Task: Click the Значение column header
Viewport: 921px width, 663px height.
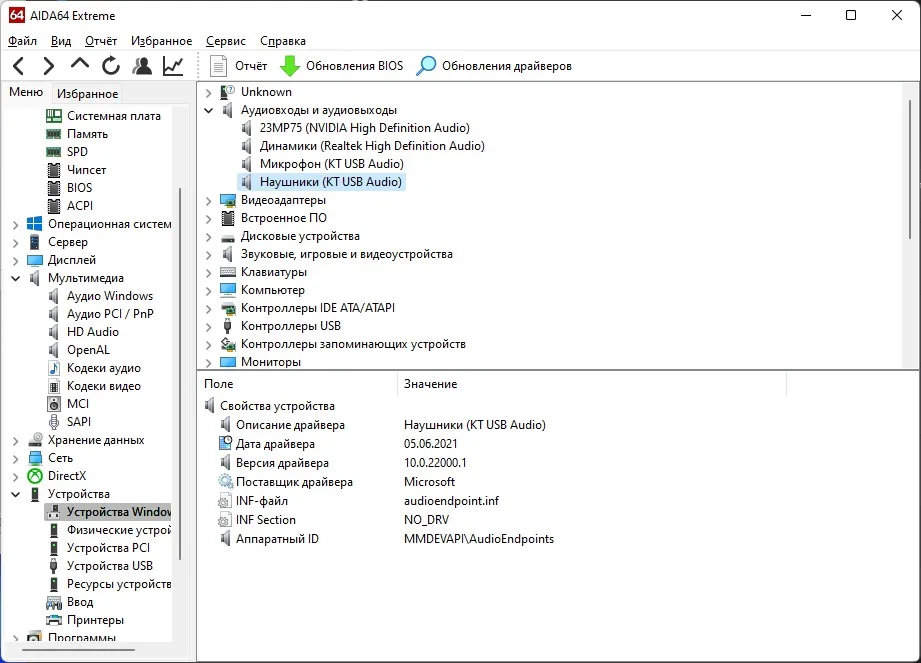Action: coord(592,384)
